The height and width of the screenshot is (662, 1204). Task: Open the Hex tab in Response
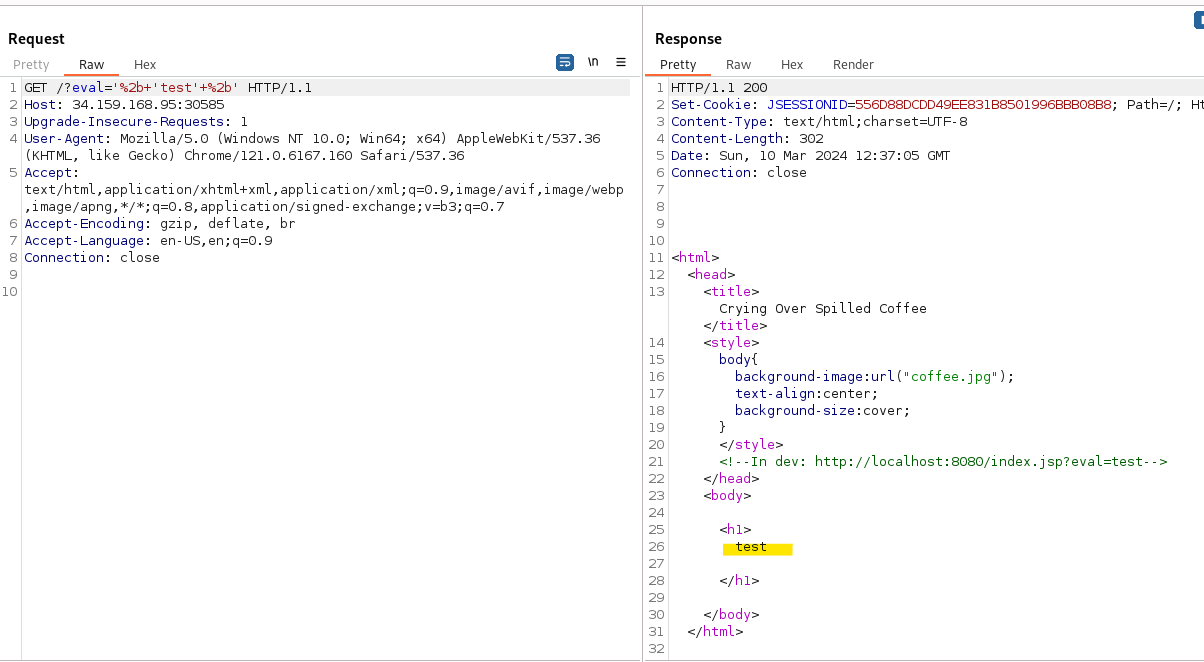(x=792, y=65)
